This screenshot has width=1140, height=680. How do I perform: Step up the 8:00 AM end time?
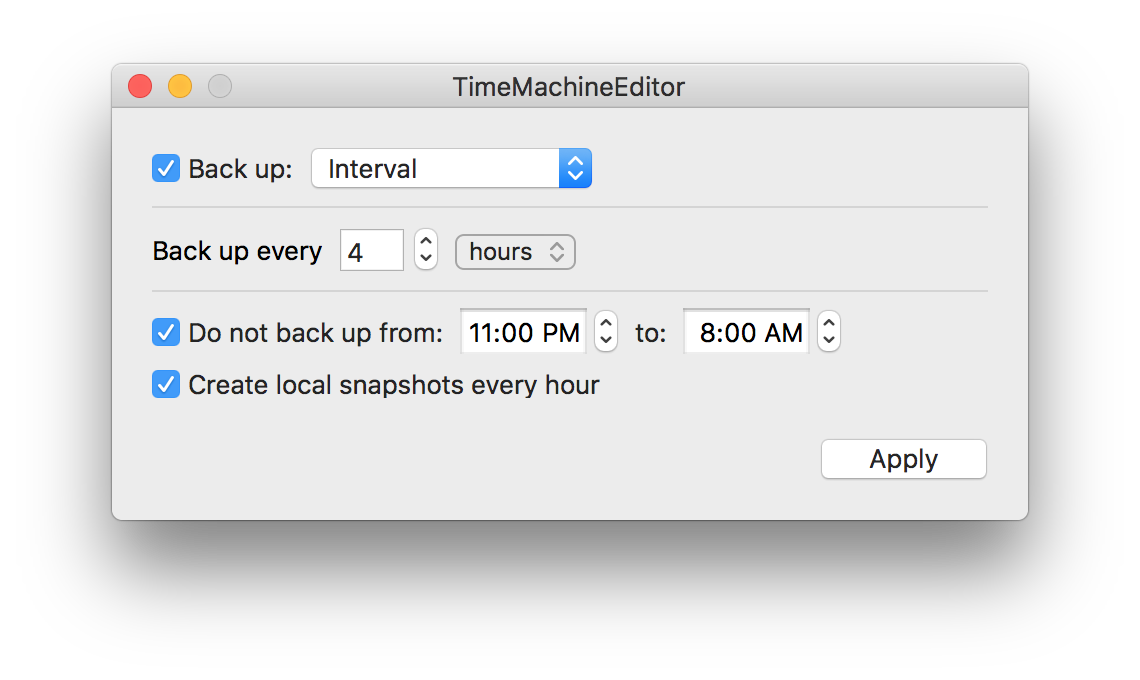click(x=829, y=323)
